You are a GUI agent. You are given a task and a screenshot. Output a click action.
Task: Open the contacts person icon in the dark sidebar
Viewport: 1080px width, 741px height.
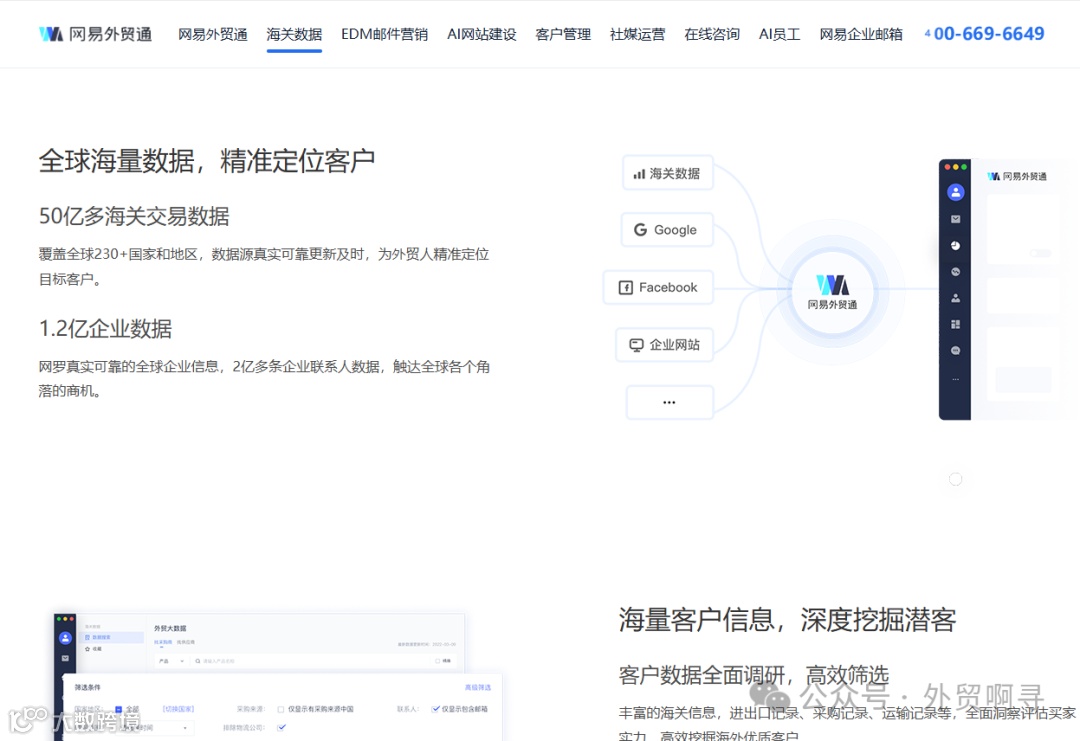pyautogui.click(x=955, y=298)
